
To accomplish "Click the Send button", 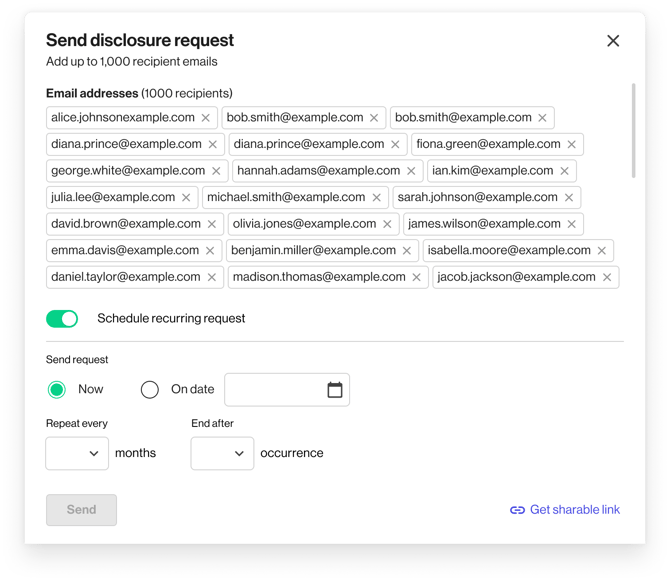I will point(81,510).
